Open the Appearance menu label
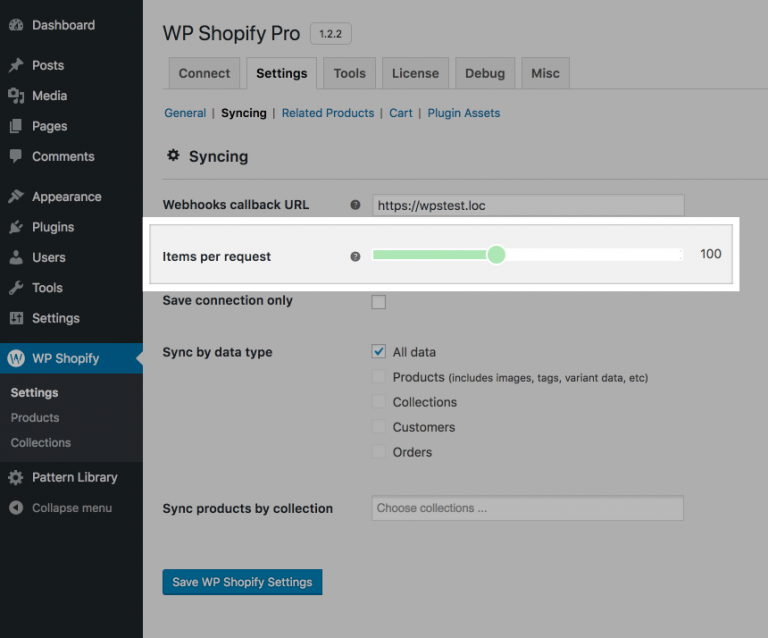Screen dimensions: 768x638 pyautogui.click(x=67, y=196)
